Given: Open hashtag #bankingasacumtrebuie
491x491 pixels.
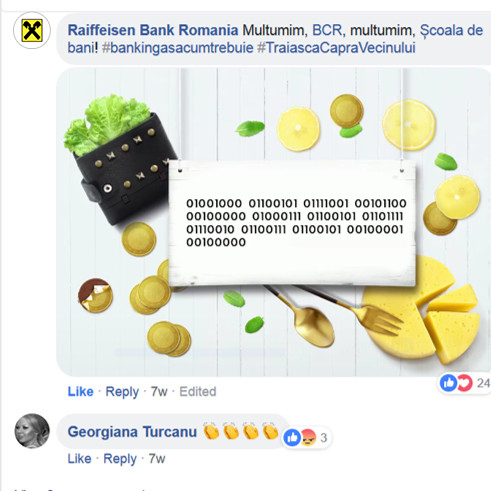Looking at the screenshot, I should (177, 48).
